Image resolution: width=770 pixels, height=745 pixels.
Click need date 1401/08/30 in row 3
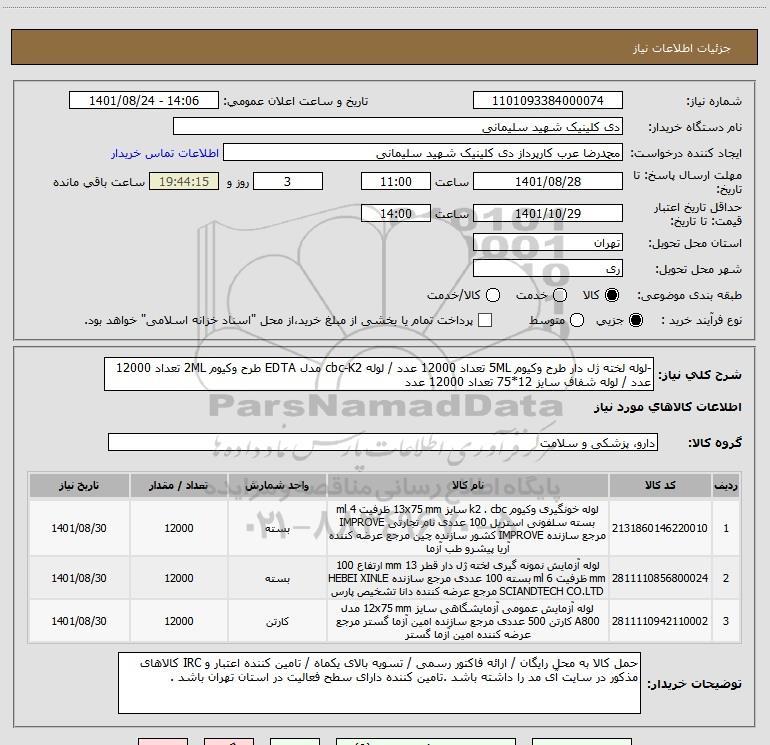click(x=79, y=621)
